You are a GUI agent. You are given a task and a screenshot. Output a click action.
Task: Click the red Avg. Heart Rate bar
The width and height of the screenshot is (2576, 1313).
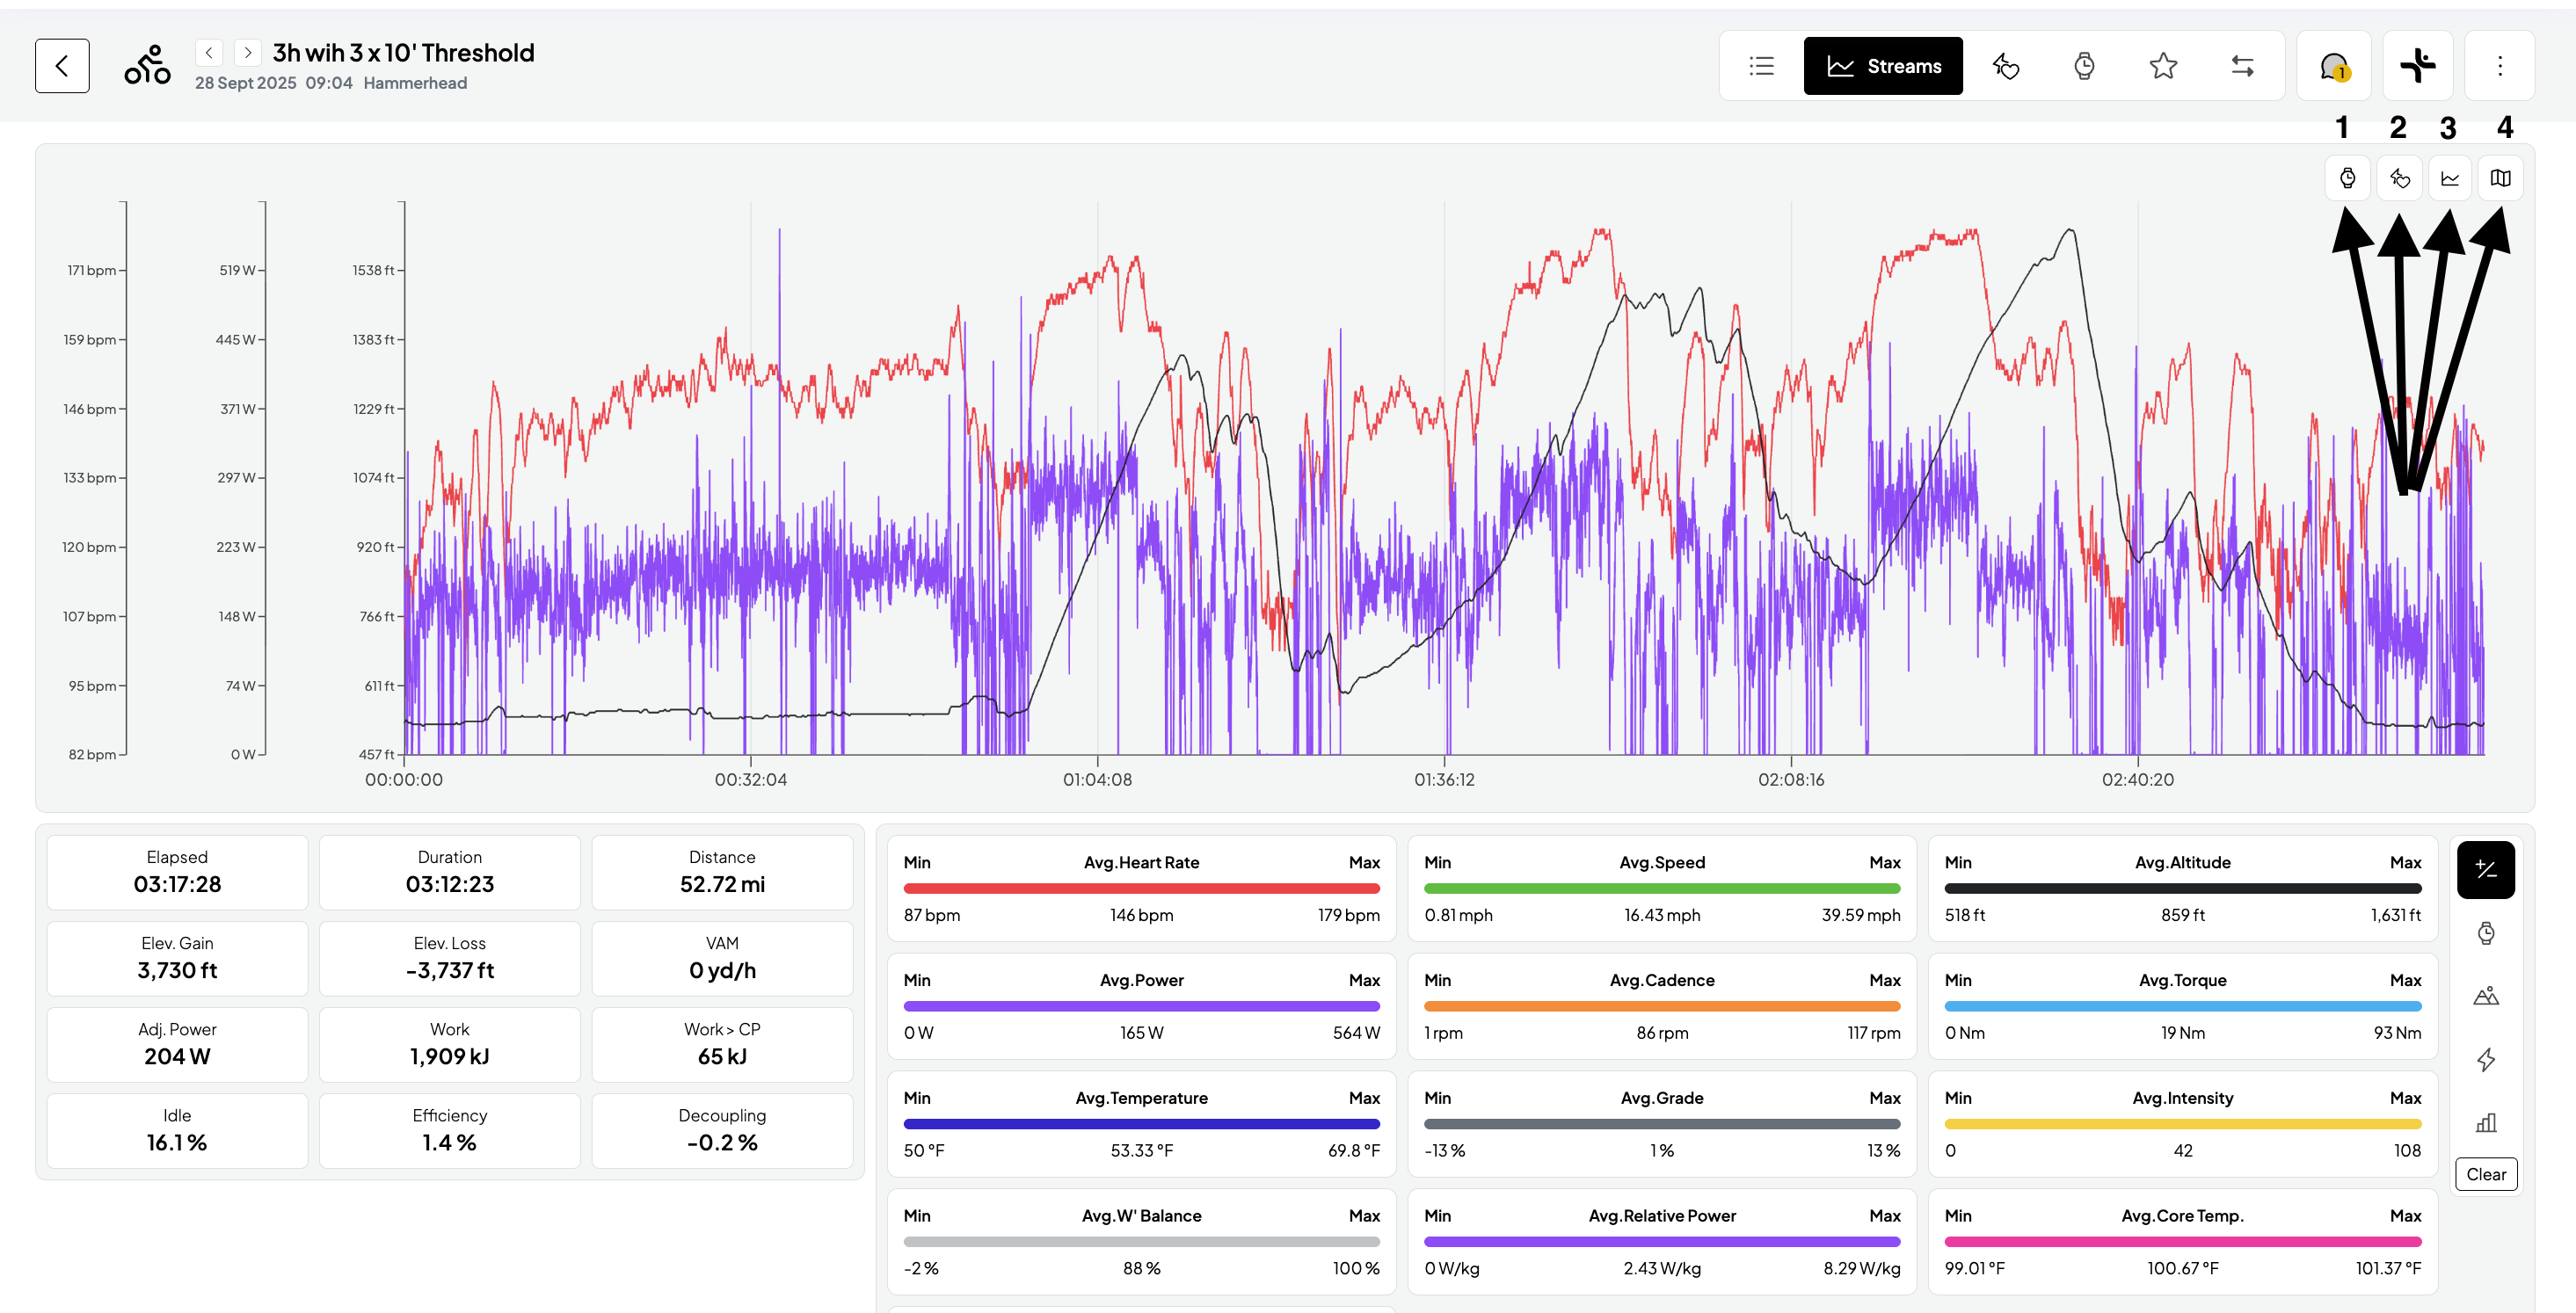click(1141, 888)
